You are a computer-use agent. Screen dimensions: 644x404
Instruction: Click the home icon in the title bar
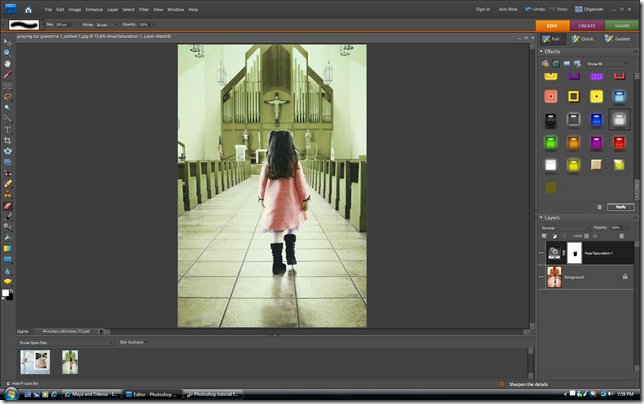(28, 9)
